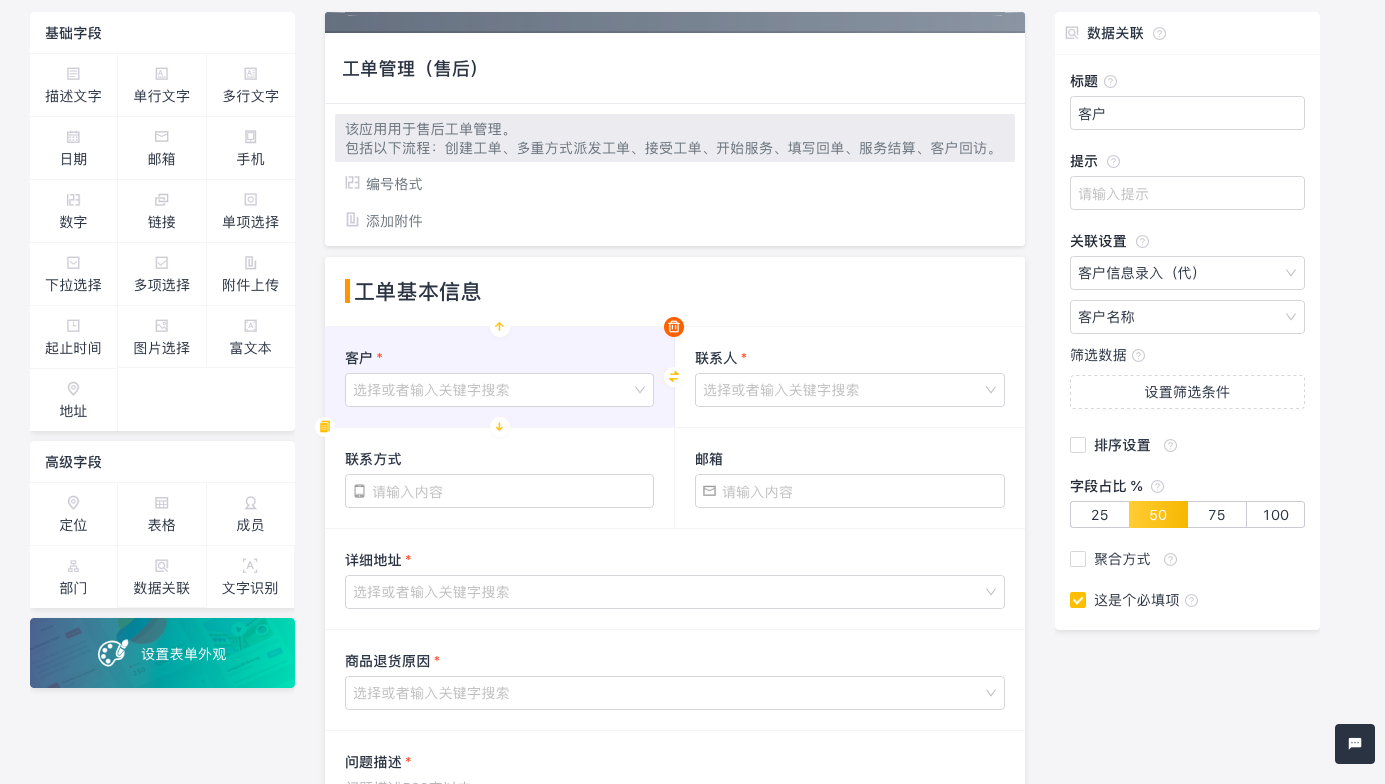Click 添加附件 option
The width and height of the screenshot is (1385, 784).
(384, 221)
